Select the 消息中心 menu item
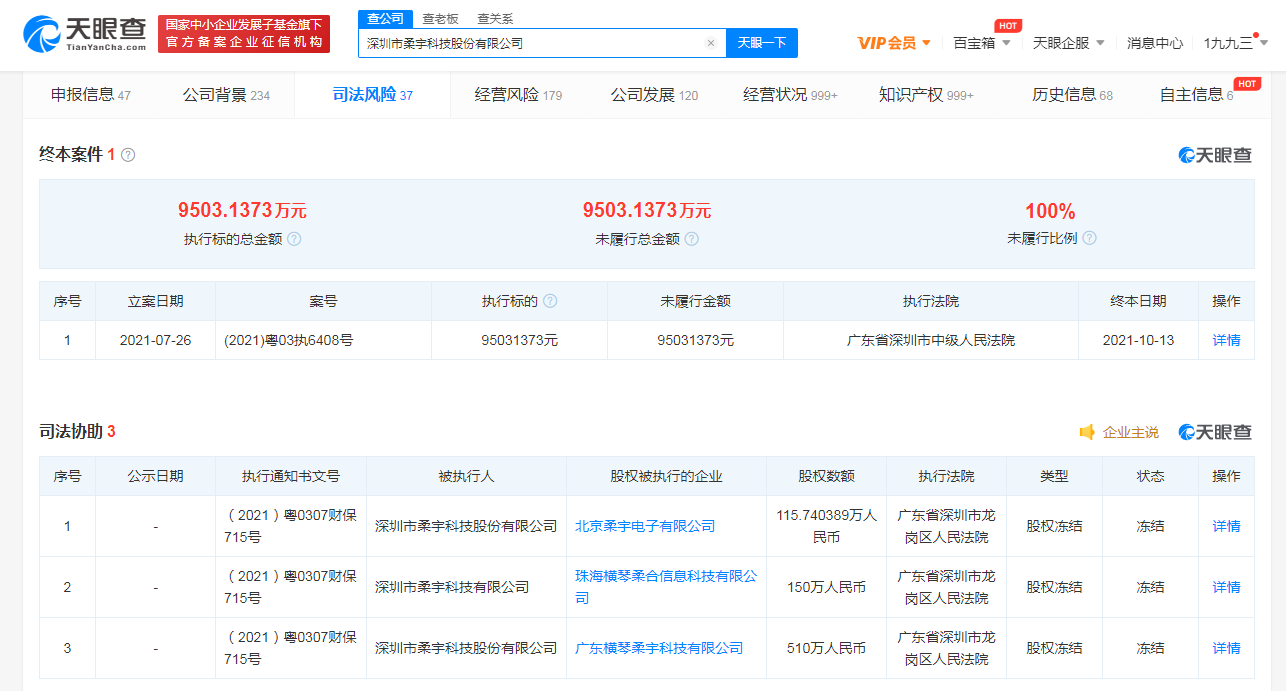This screenshot has height=691, width=1286. coord(1155,43)
